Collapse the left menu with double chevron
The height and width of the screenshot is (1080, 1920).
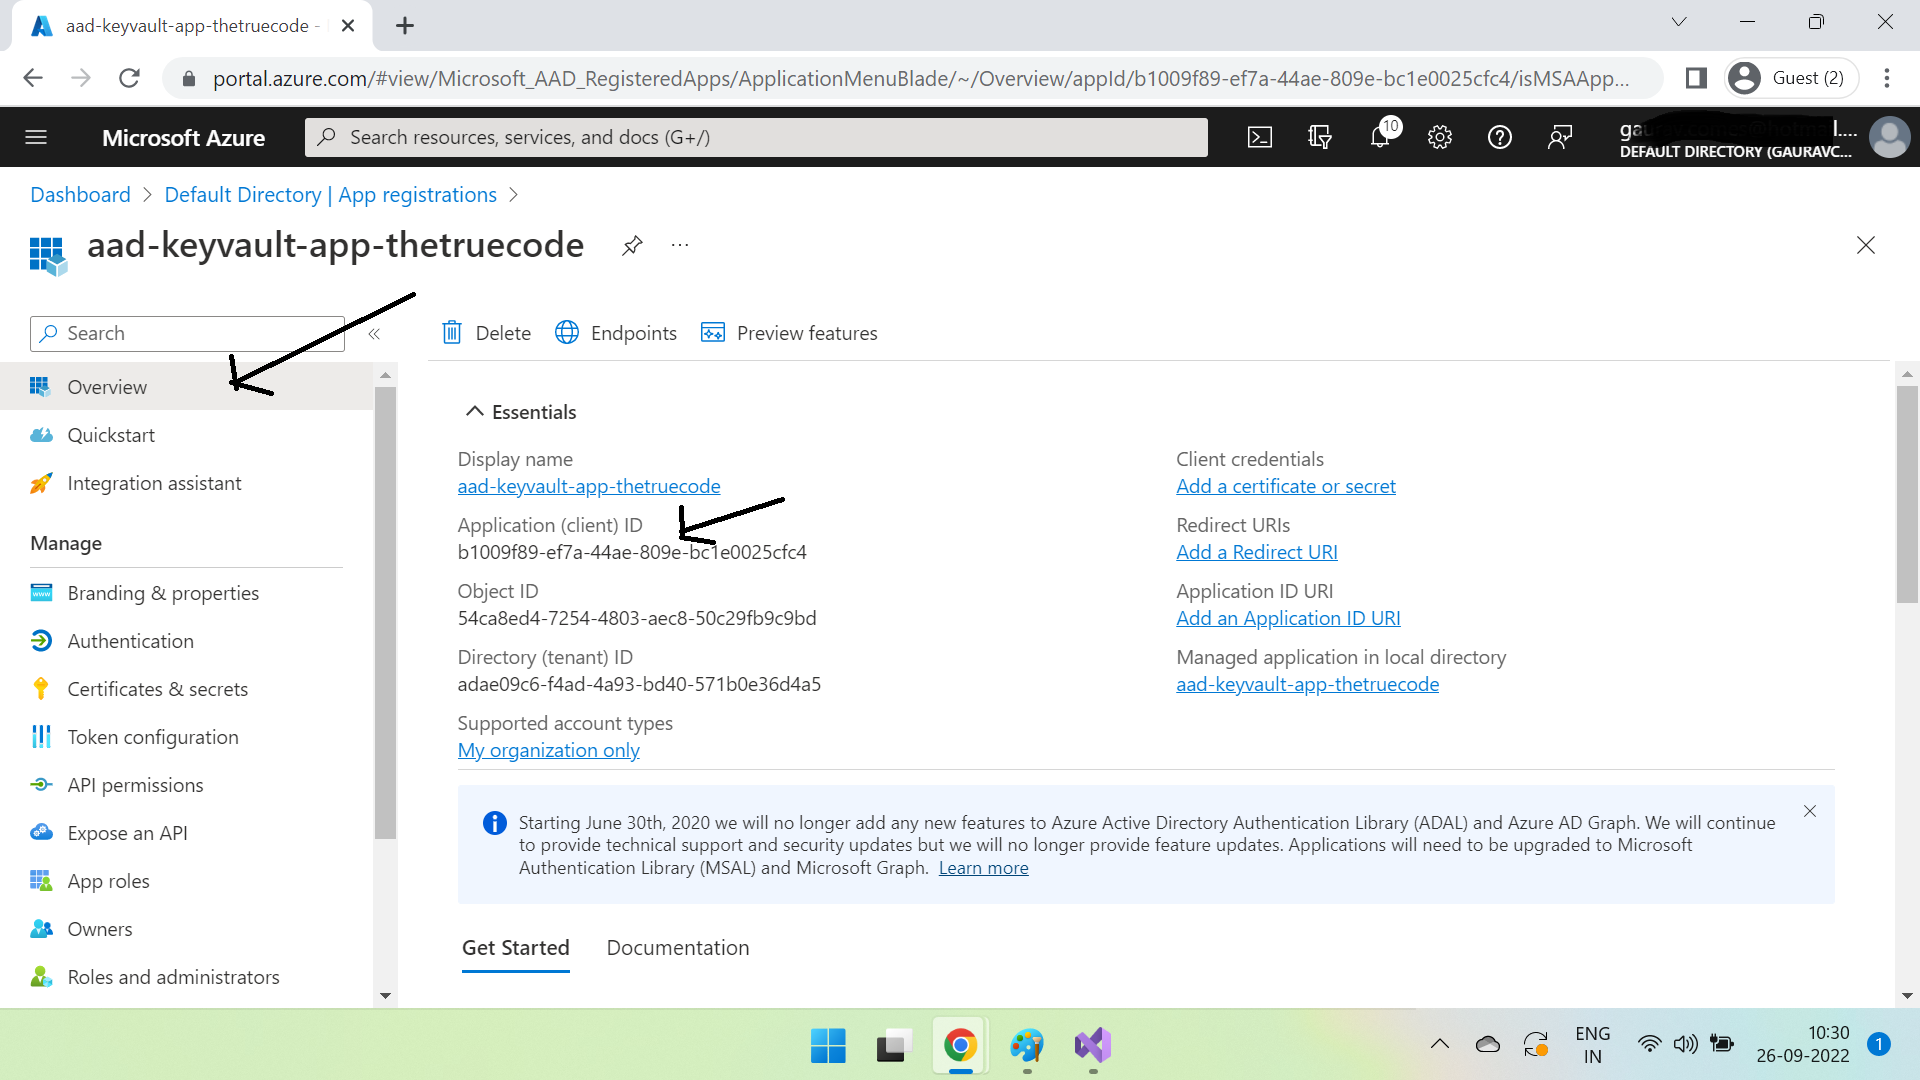tap(374, 334)
